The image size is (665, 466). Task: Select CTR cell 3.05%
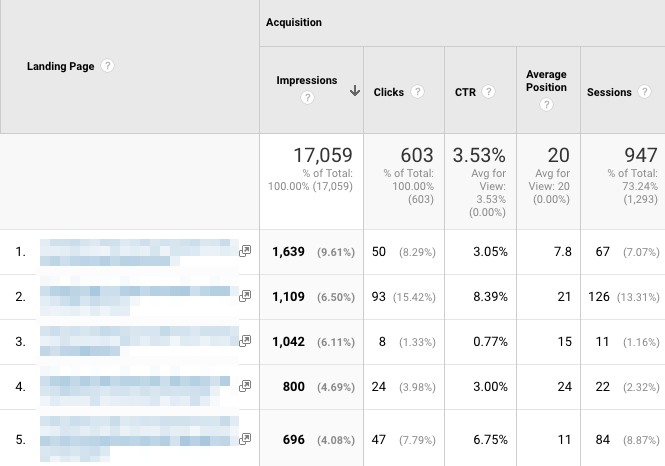490,252
